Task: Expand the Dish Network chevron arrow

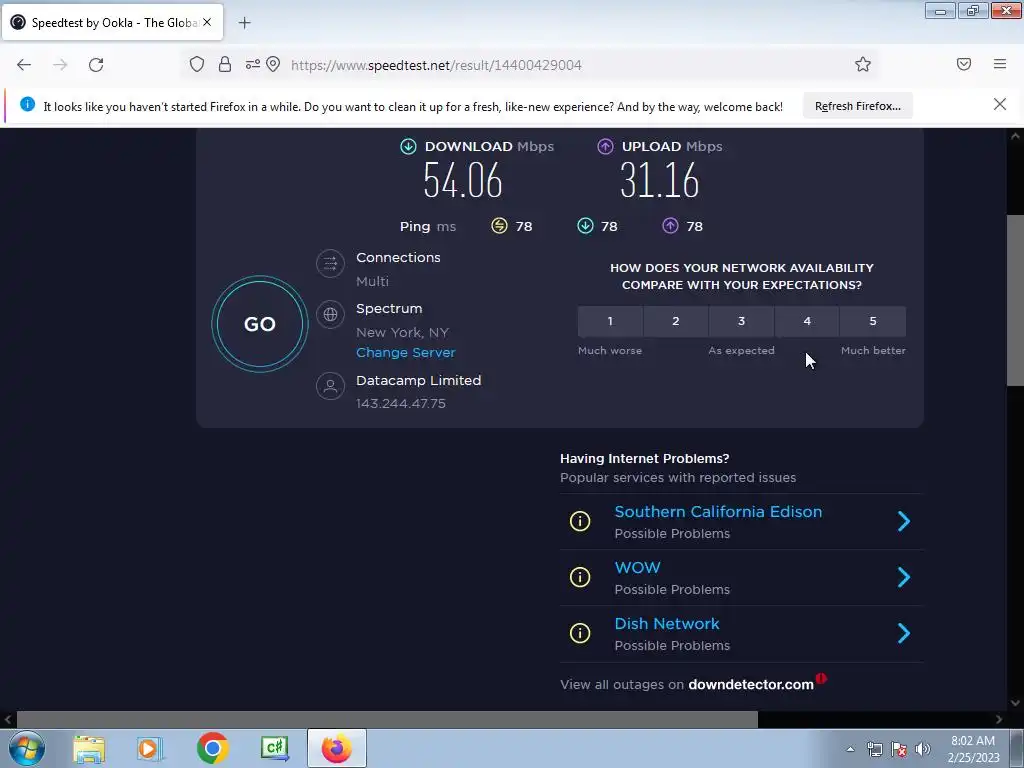Action: point(904,633)
